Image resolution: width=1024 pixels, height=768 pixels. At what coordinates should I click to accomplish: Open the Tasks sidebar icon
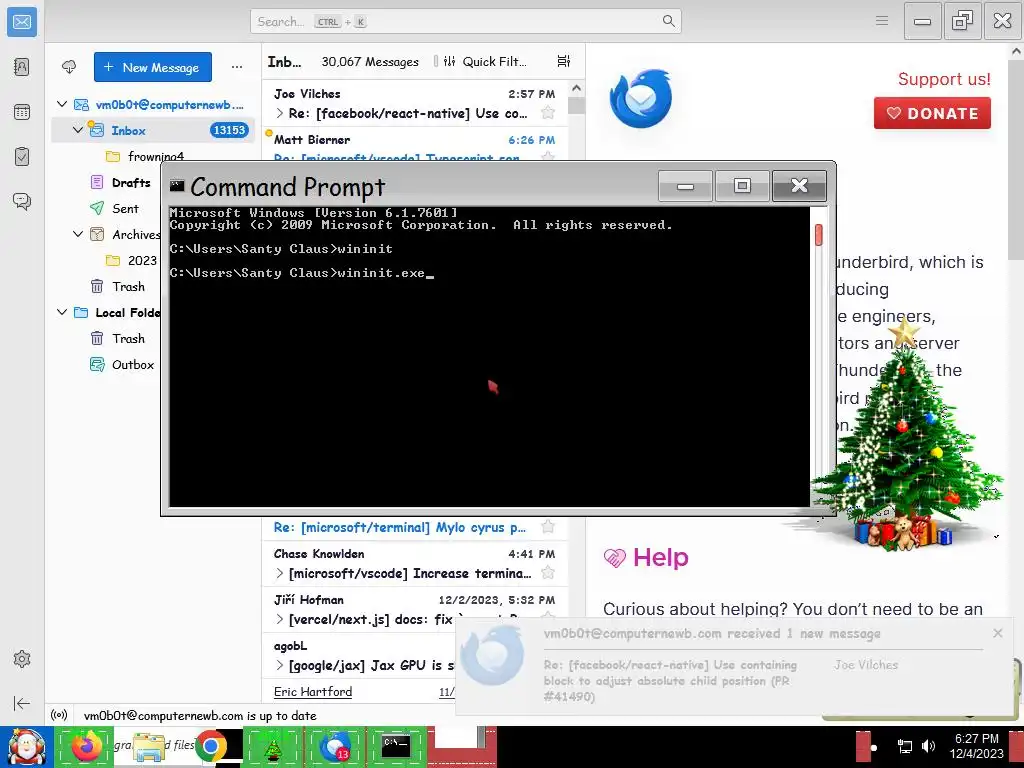click(22, 157)
